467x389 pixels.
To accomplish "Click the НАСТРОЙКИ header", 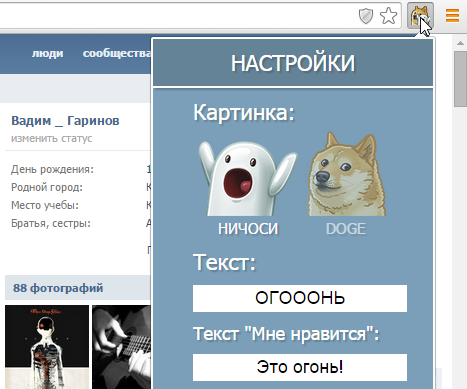I will (293, 63).
